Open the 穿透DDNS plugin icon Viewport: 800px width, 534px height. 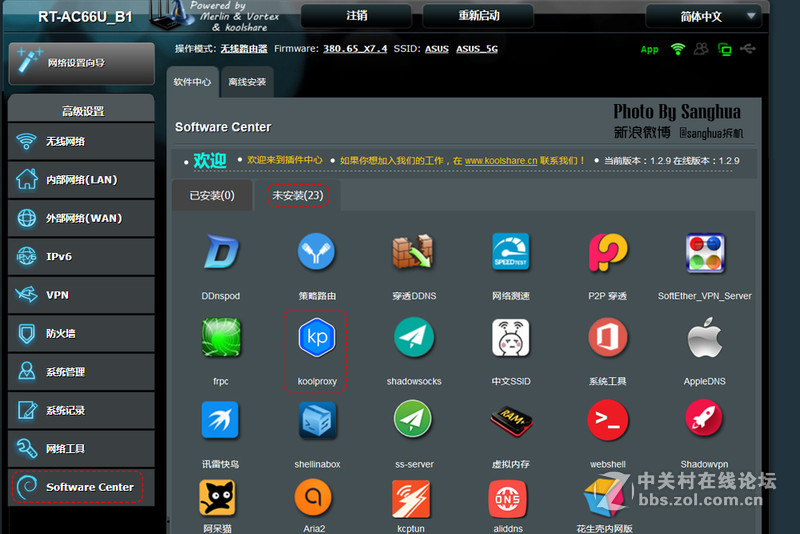click(413, 251)
